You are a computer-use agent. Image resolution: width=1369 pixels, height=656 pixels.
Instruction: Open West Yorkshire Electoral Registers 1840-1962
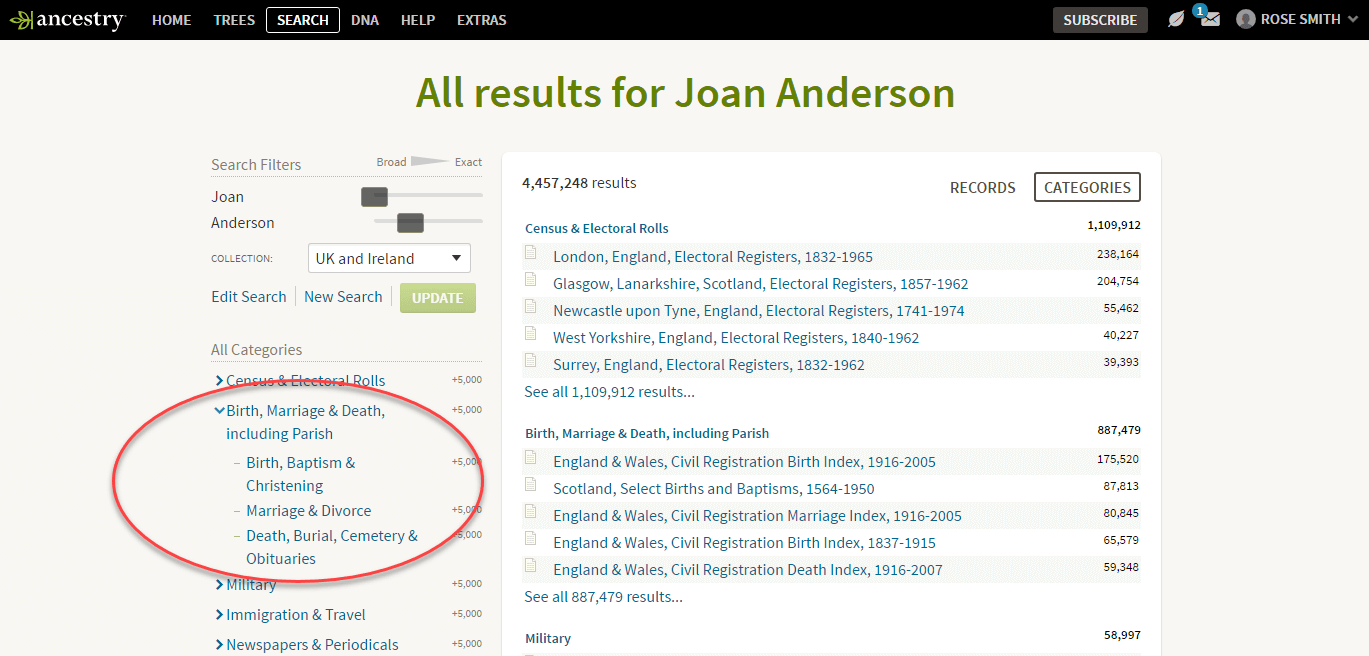[x=736, y=337]
